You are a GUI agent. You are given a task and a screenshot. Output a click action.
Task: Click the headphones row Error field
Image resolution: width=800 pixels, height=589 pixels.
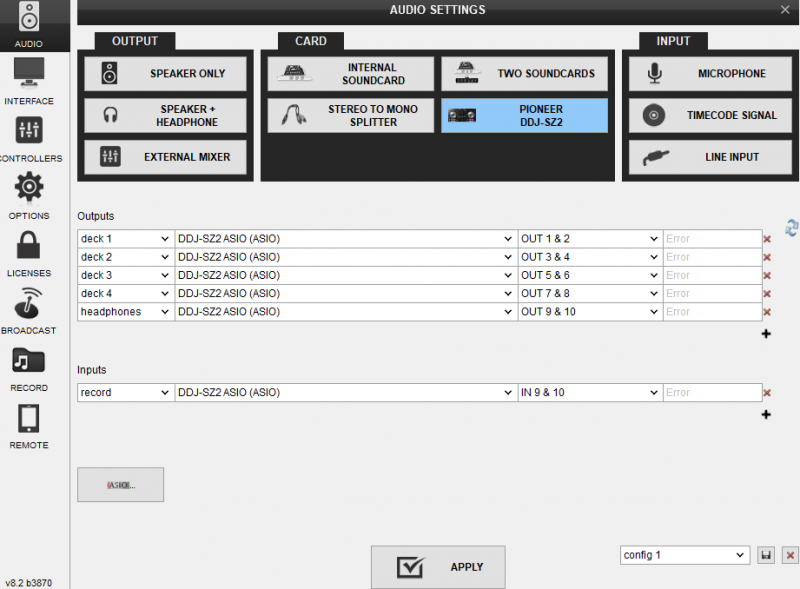(x=712, y=312)
